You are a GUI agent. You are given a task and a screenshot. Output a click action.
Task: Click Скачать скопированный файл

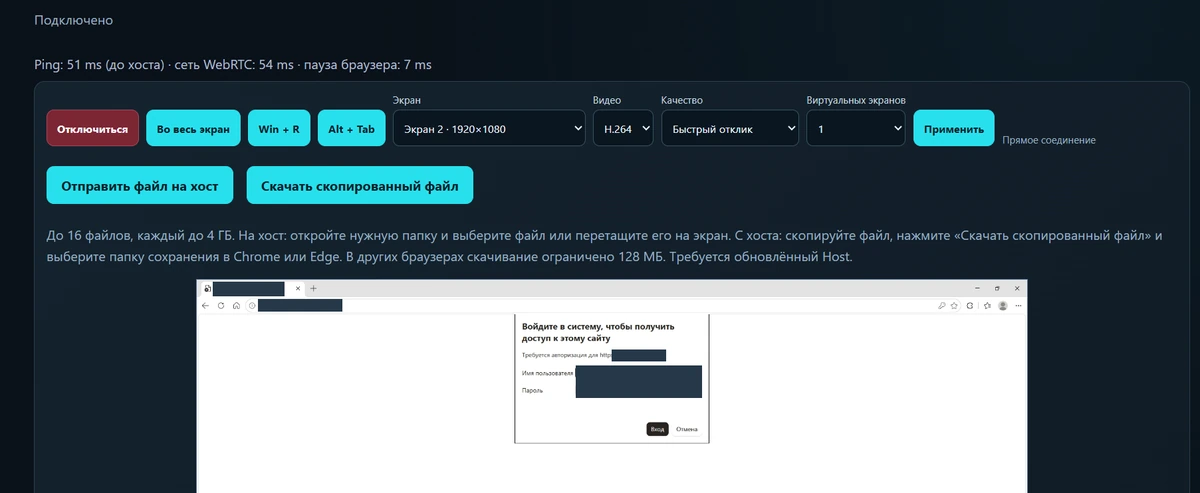tap(360, 186)
